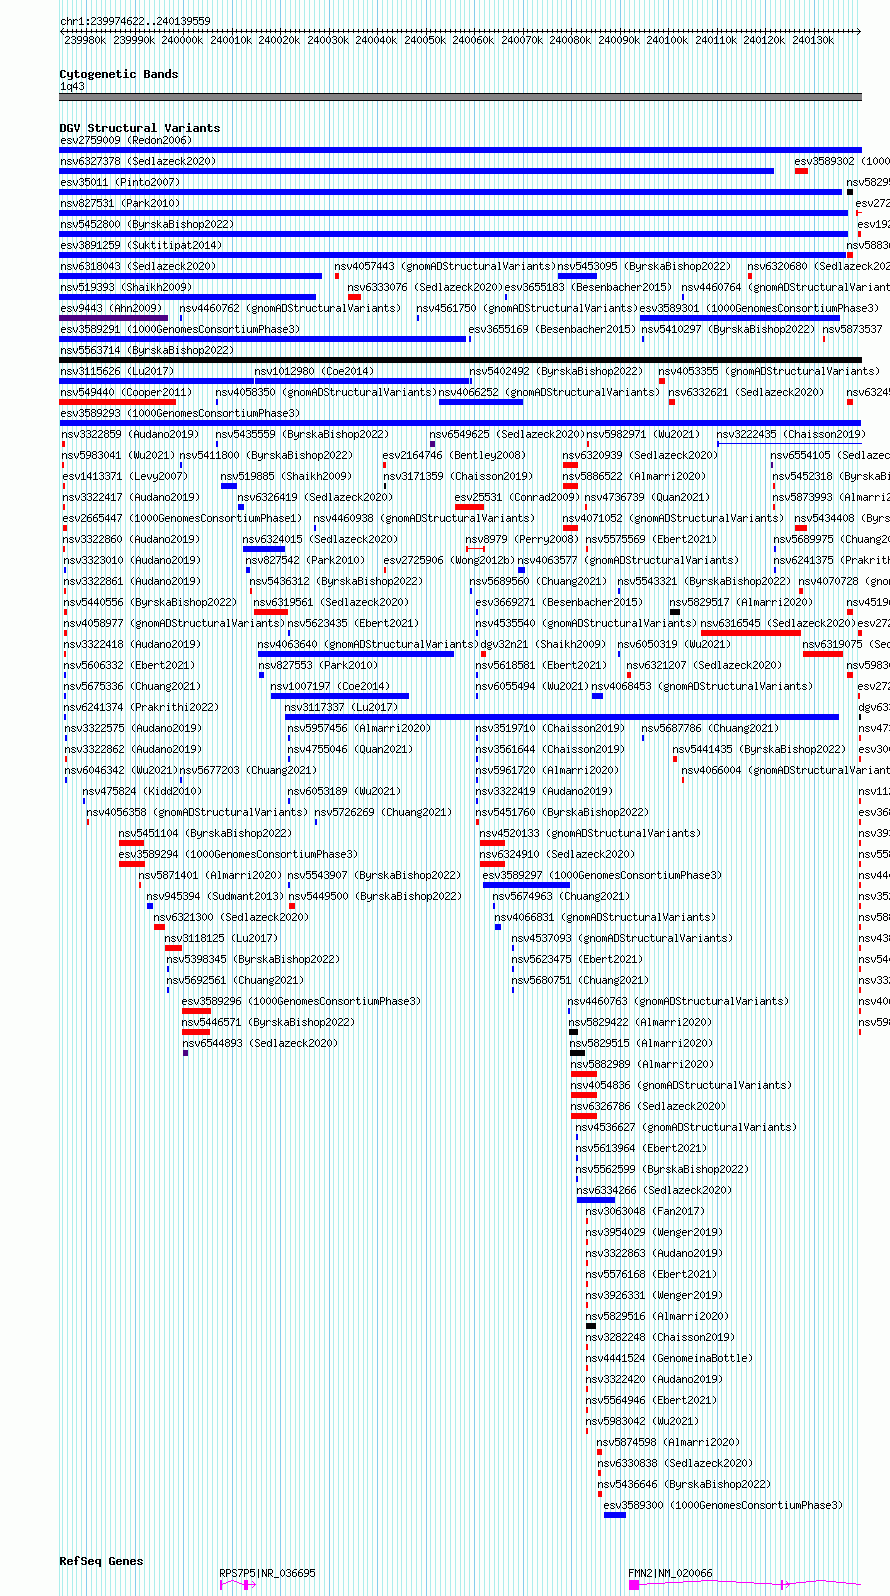Open variant nsv4063640 (gnomADStructuralVariants)
This screenshot has height=1596, width=890.
(355, 654)
